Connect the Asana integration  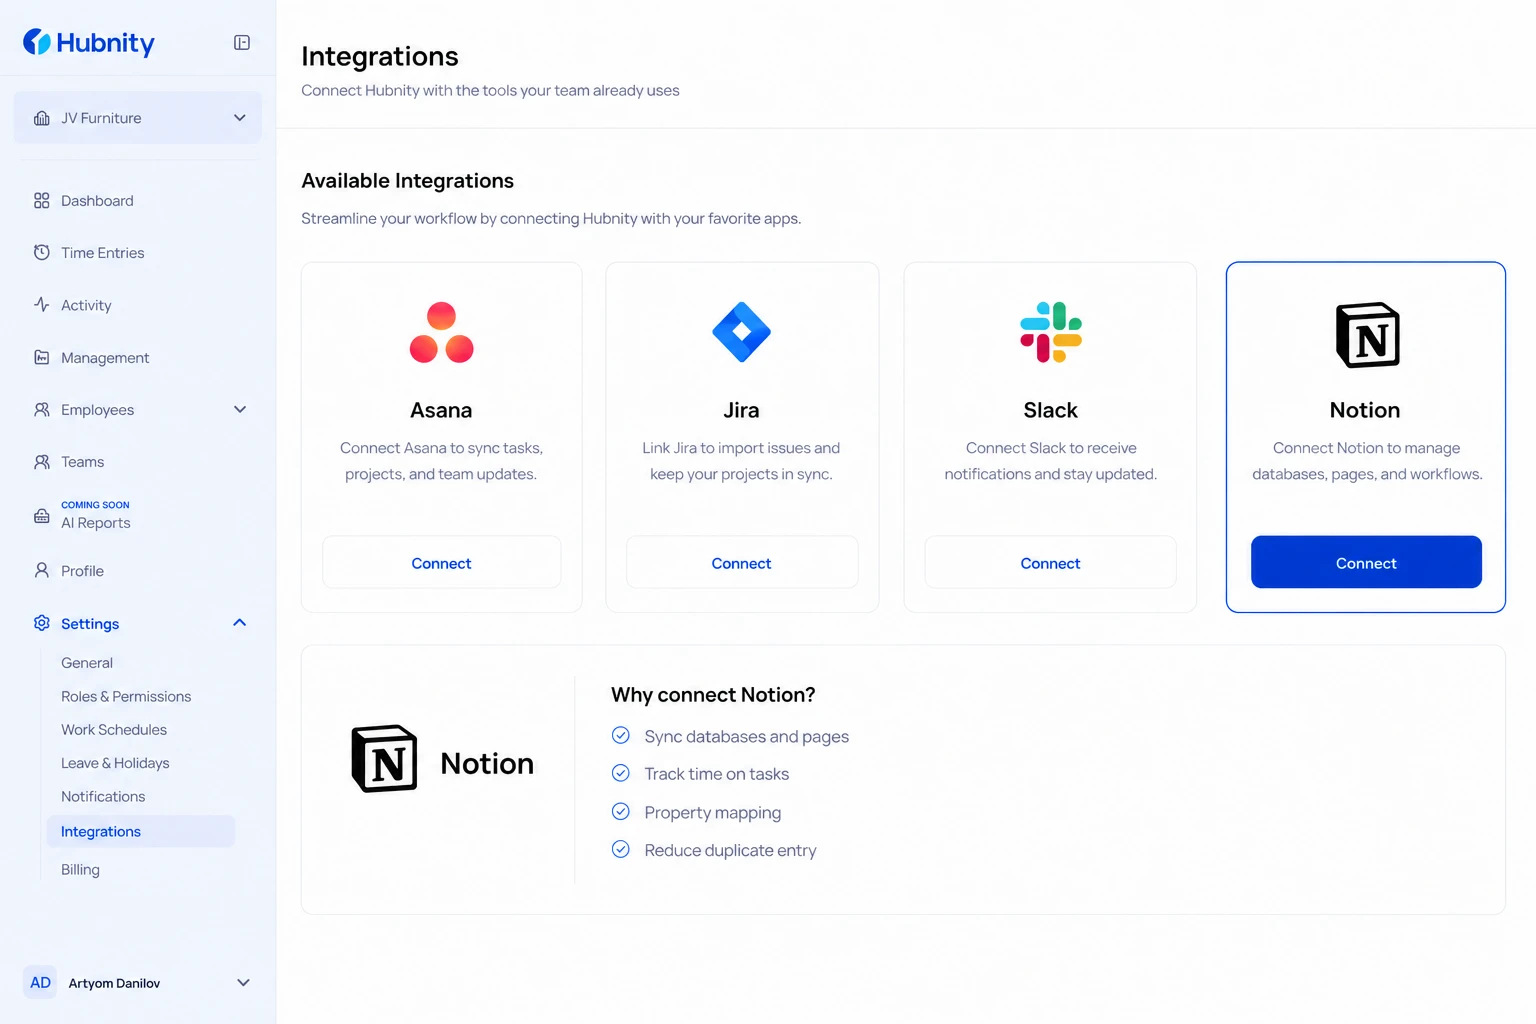(441, 563)
